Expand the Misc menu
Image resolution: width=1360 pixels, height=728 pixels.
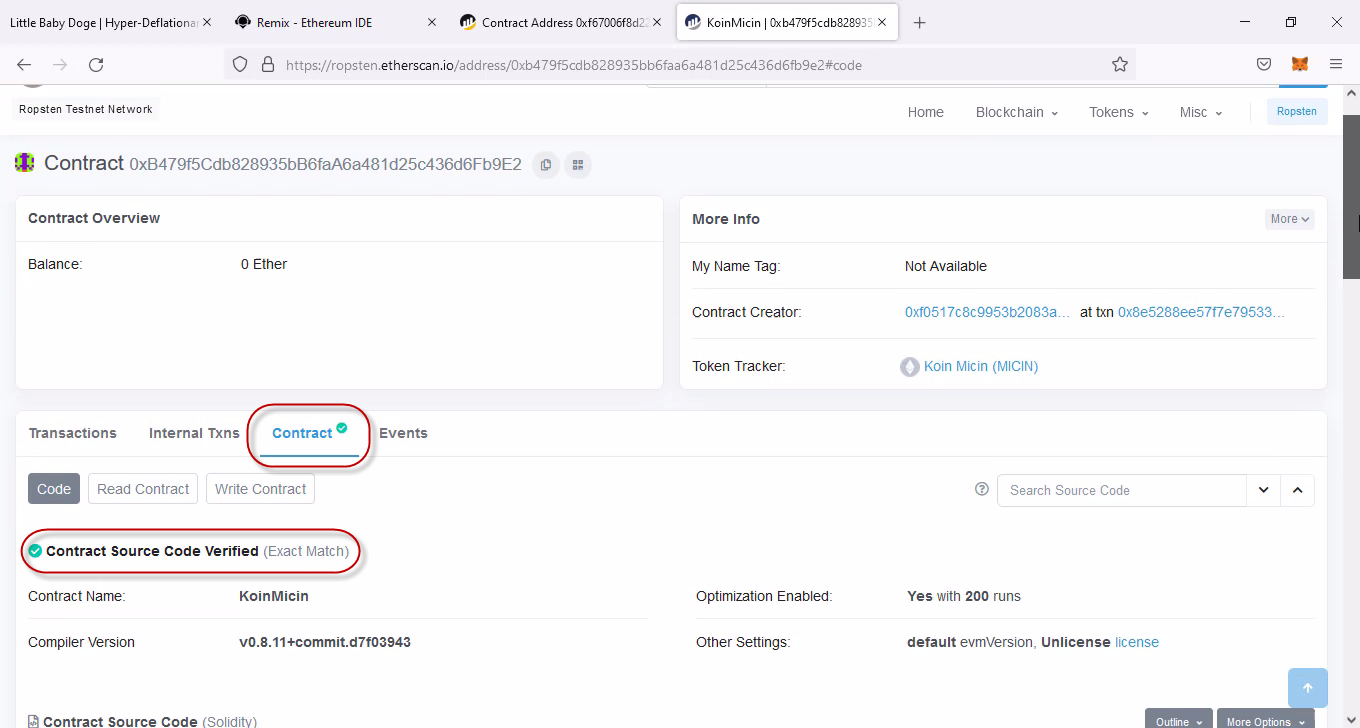[1201, 112]
